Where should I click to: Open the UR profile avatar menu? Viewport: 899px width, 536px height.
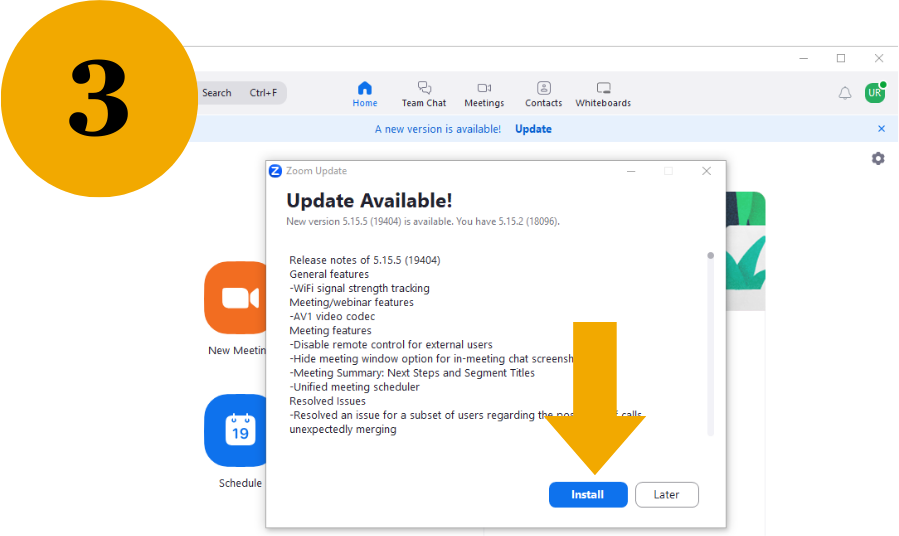click(875, 92)
